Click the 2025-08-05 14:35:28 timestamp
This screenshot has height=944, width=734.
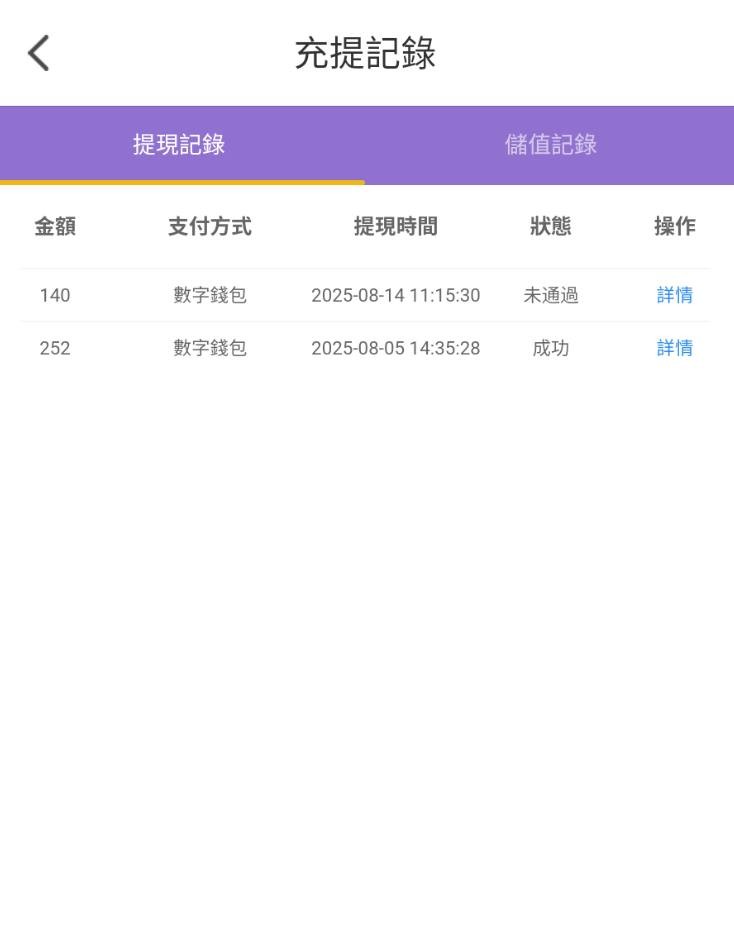click(x=395, y=348)
